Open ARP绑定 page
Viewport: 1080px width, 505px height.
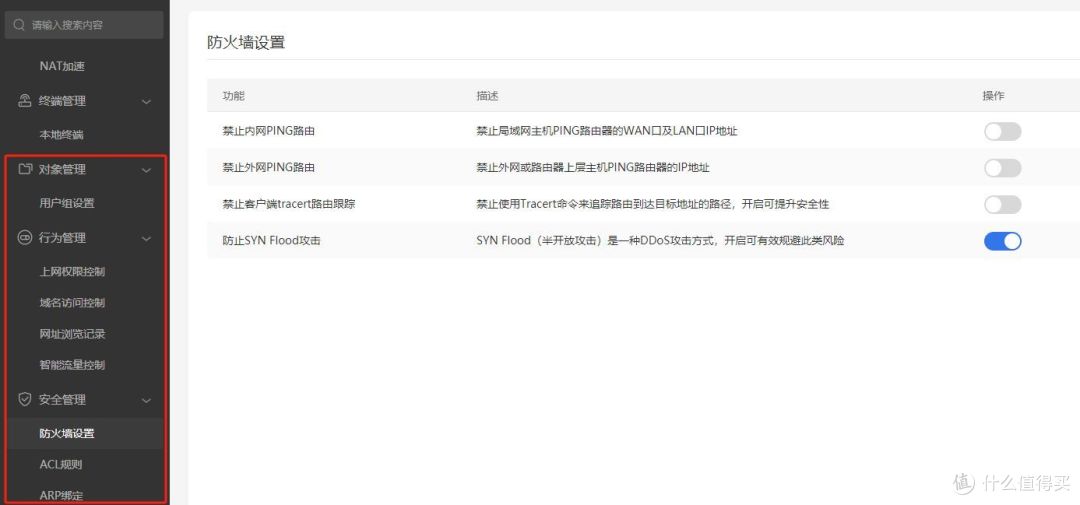click(x=61, y=495)
